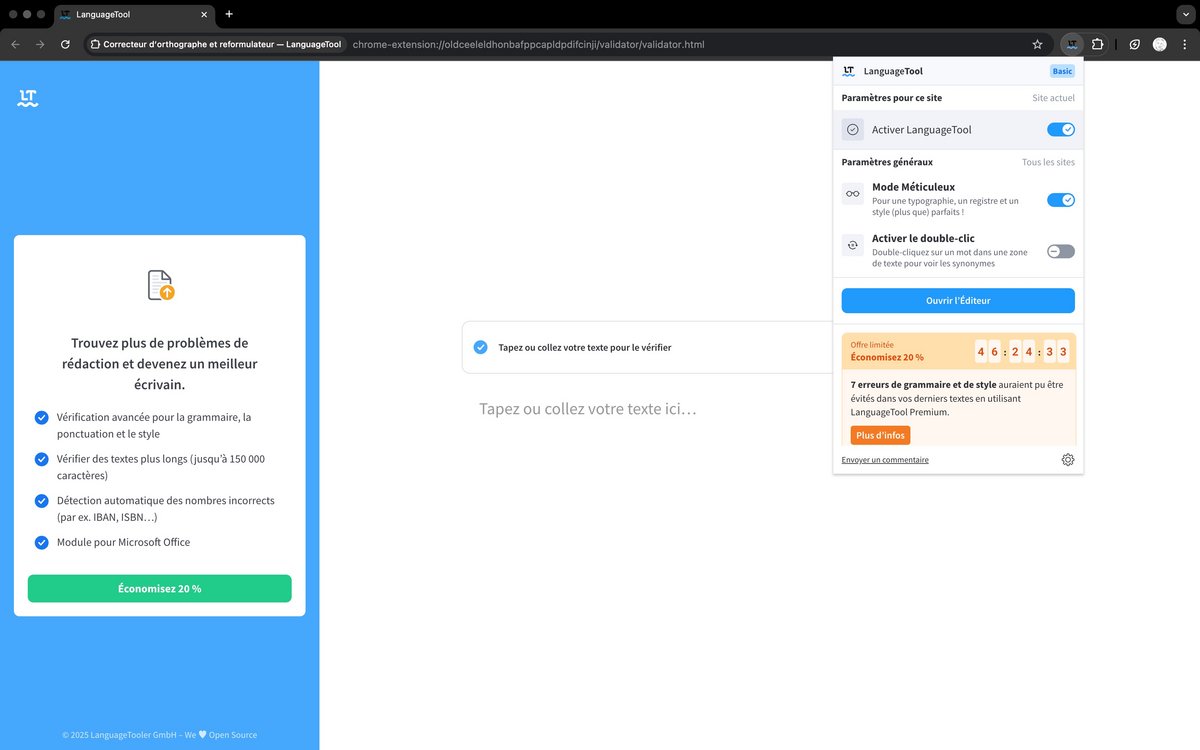Open Envoyer un commentaire link
1200x750 pixels.
coord(885,460)
